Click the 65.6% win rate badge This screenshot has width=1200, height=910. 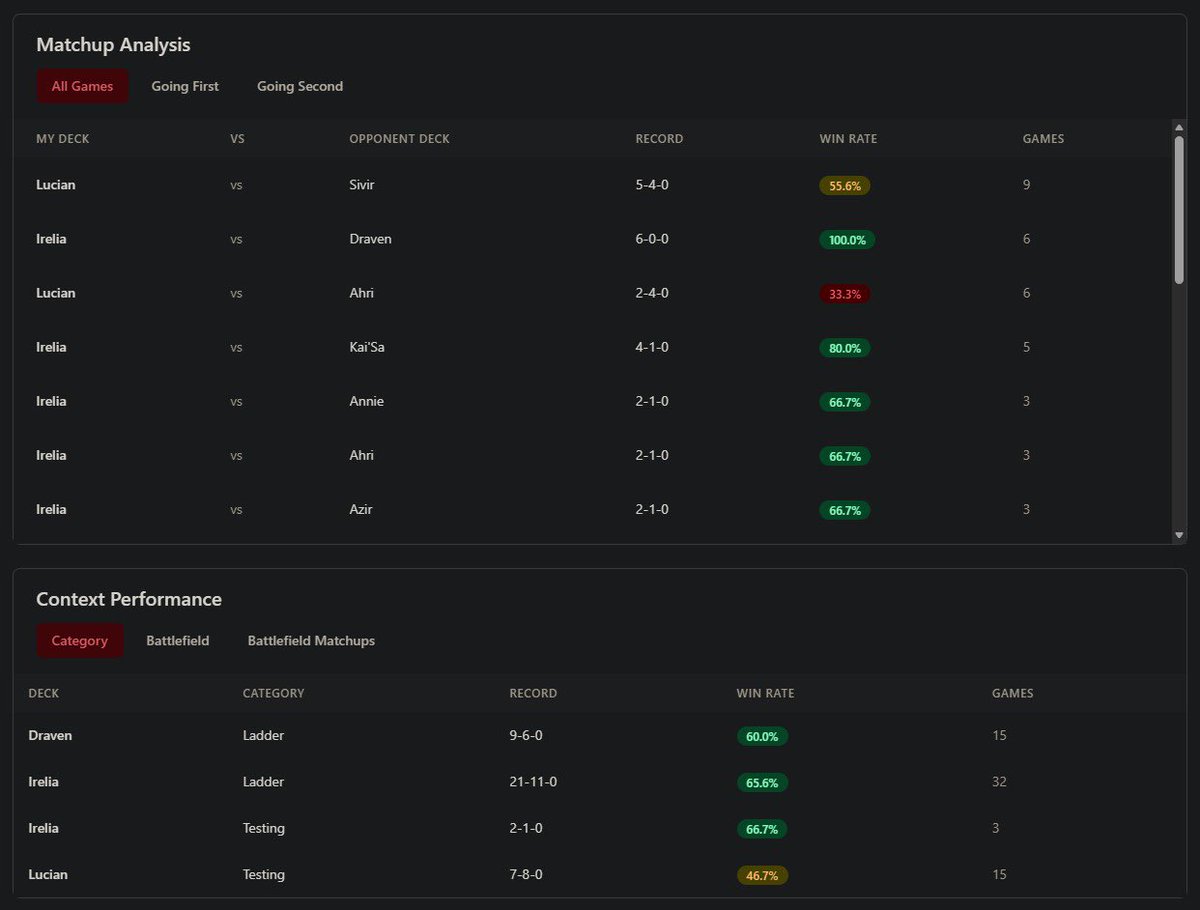point(762,783)
